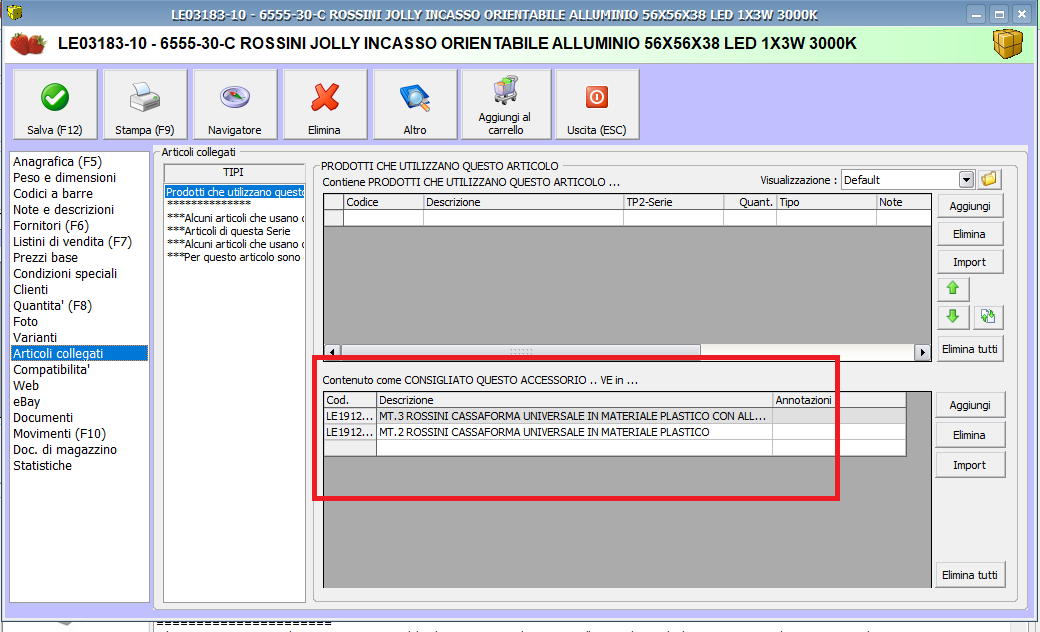
Task: Open Condizioni speciali section
Action: [65, 273]
